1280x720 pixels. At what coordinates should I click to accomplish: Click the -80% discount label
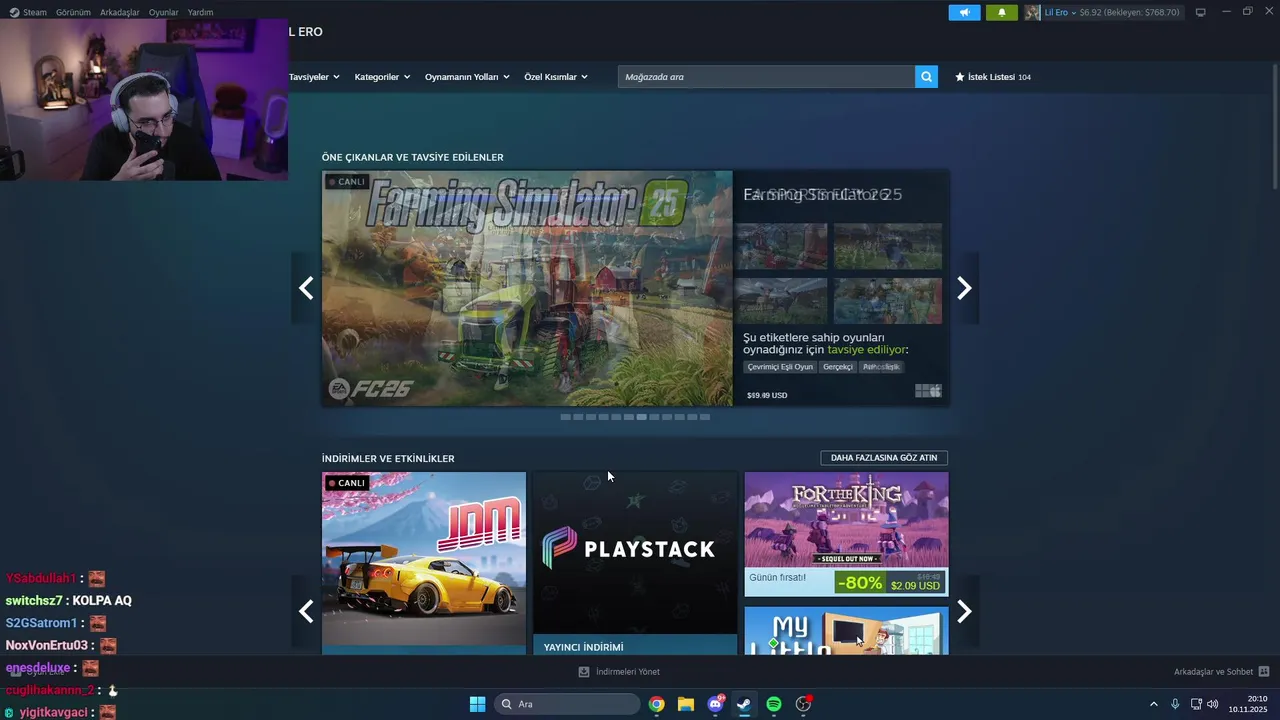tap(860, 582)
